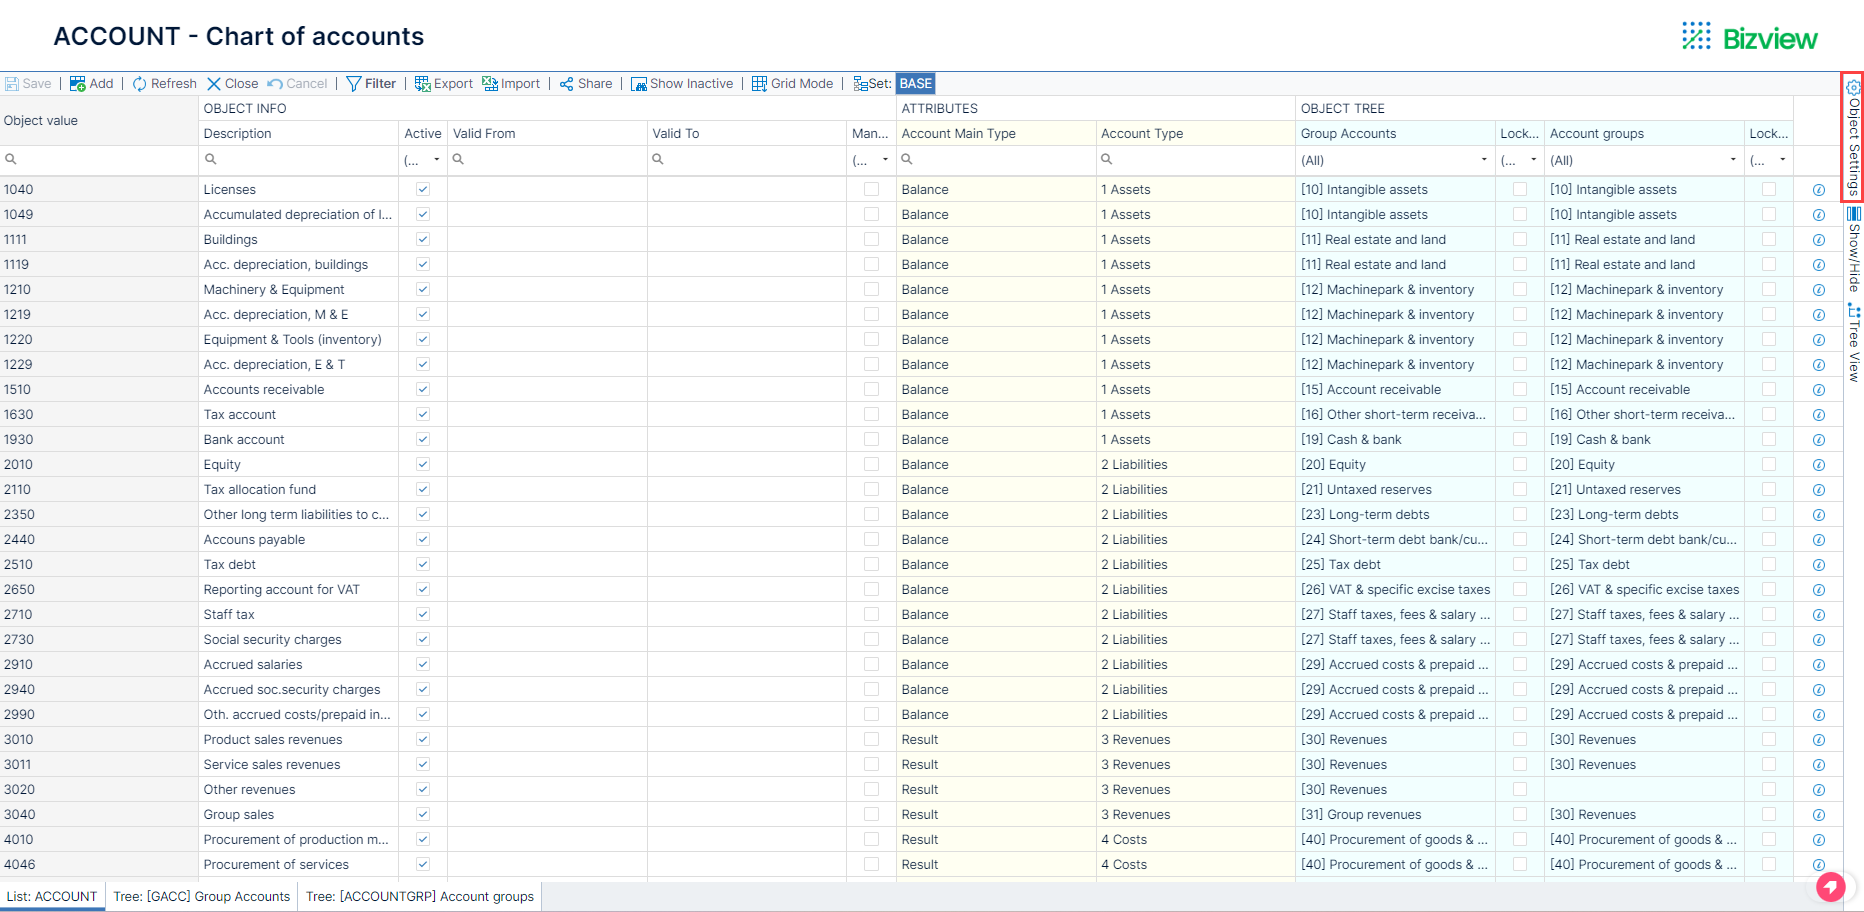This screenshot has width=1864, height=912.
Task: Add a new account with Add
Action: coord(91,84)
